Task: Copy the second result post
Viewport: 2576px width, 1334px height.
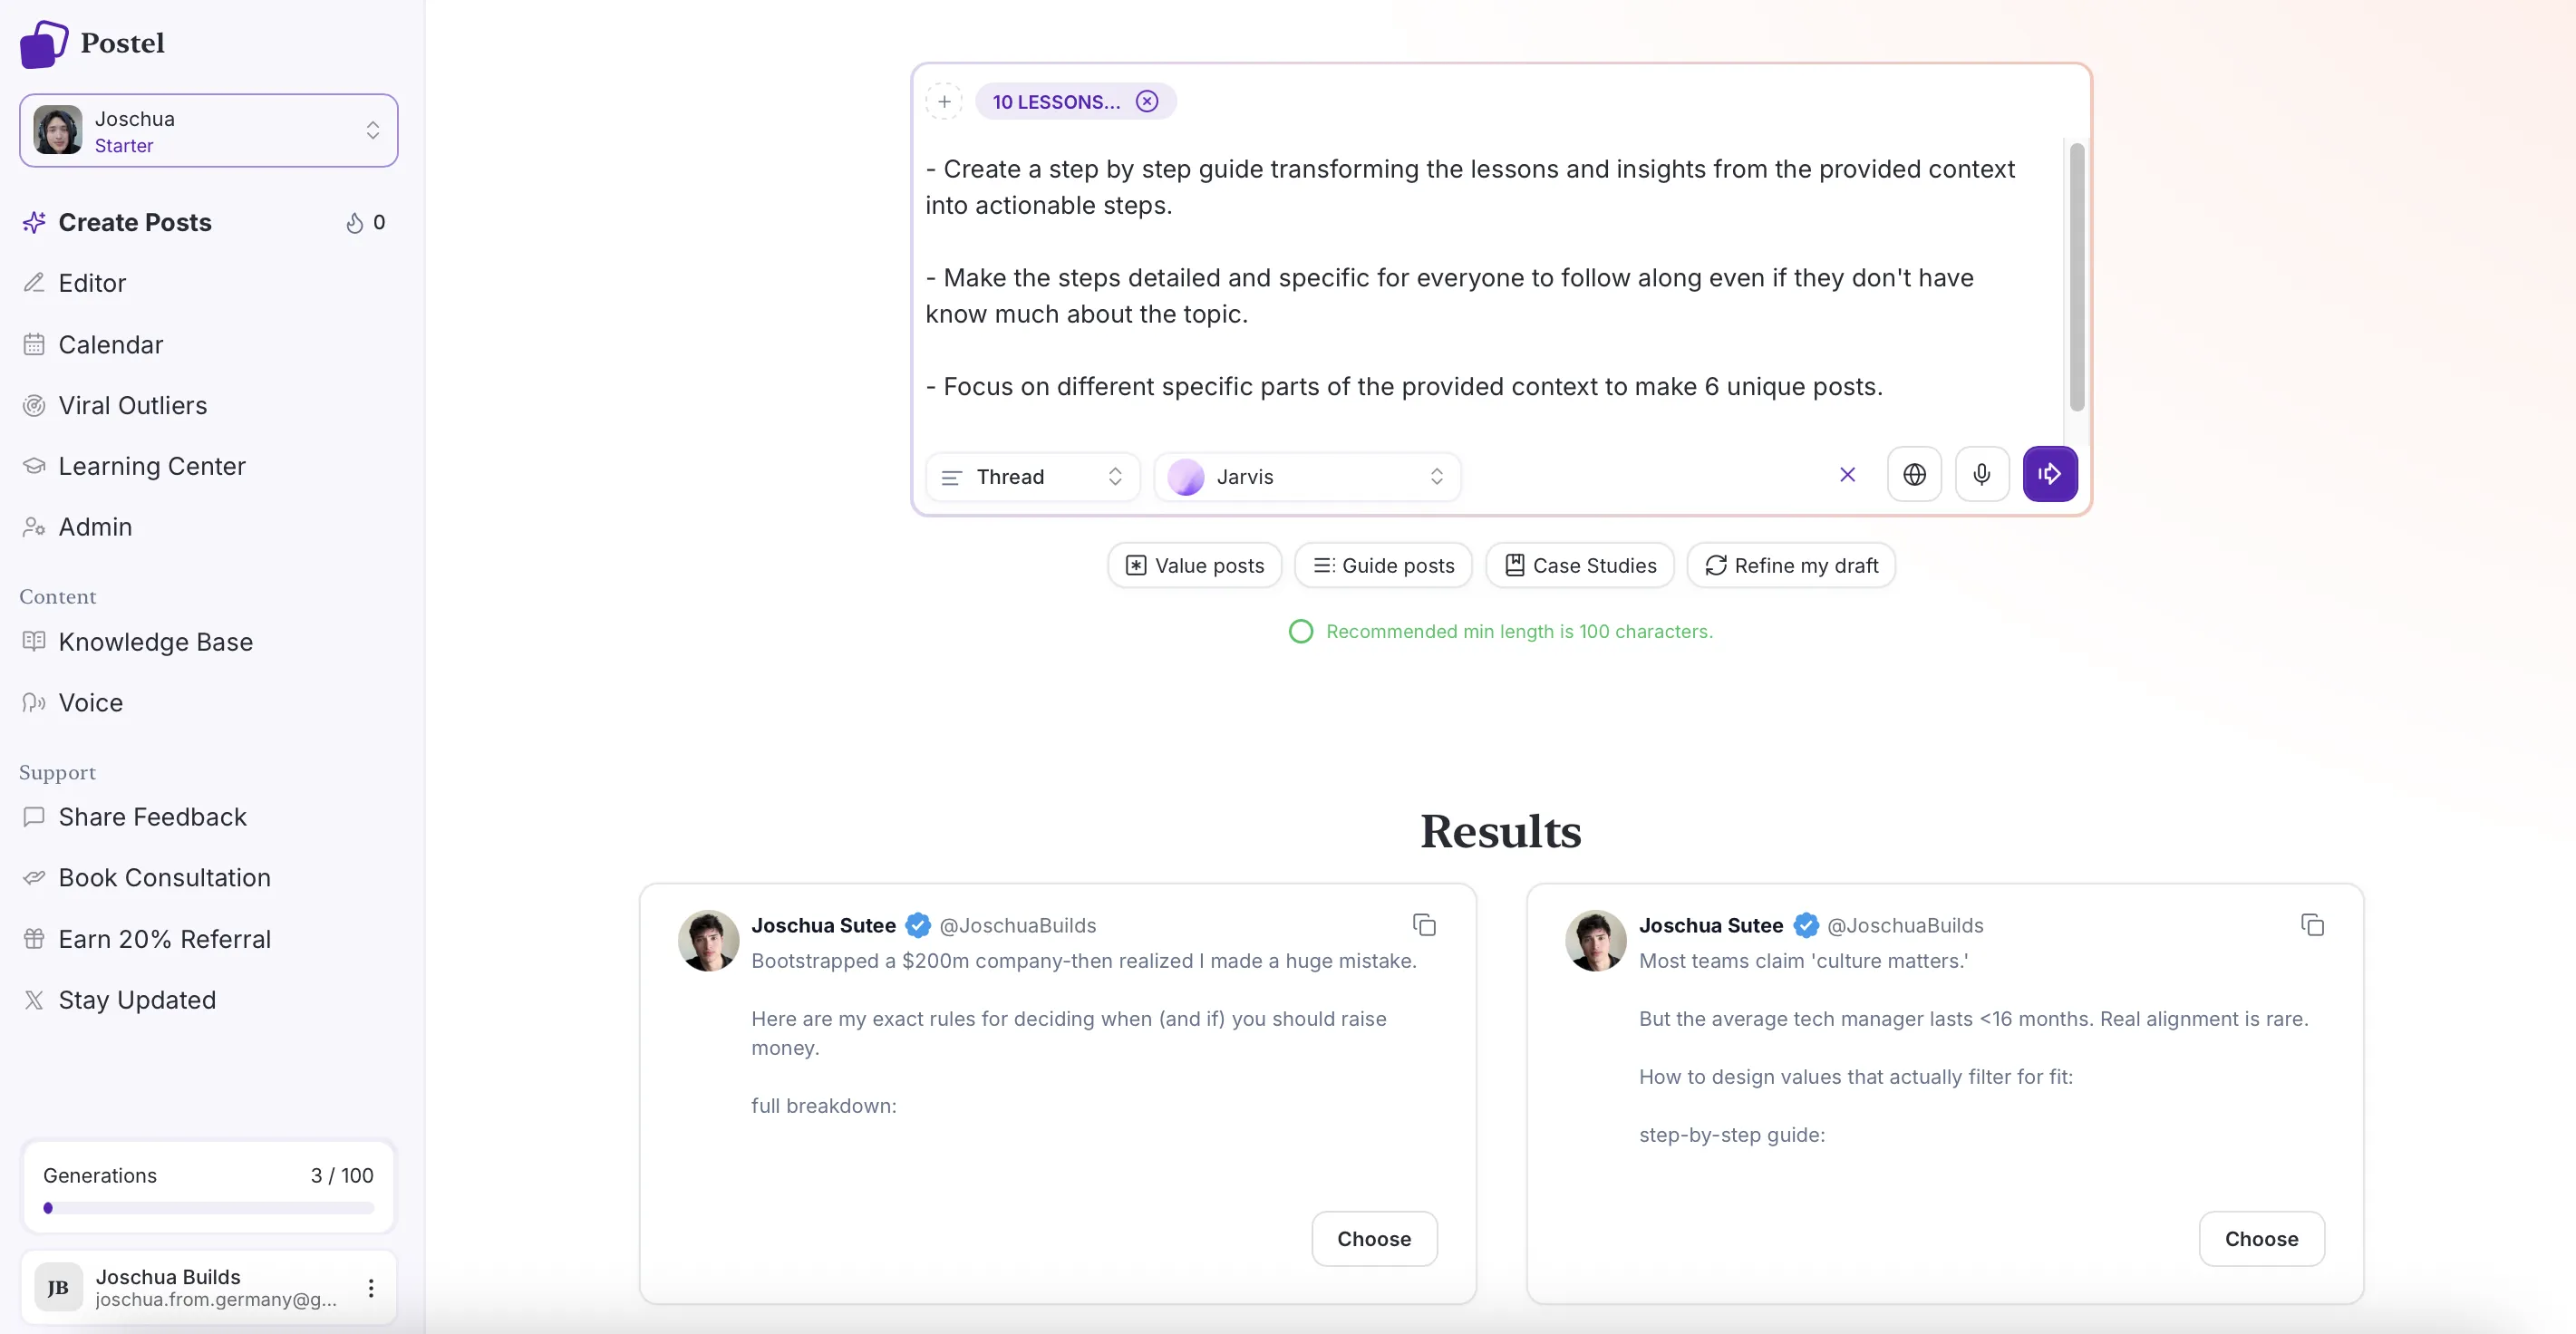Action: point(2312,925)
